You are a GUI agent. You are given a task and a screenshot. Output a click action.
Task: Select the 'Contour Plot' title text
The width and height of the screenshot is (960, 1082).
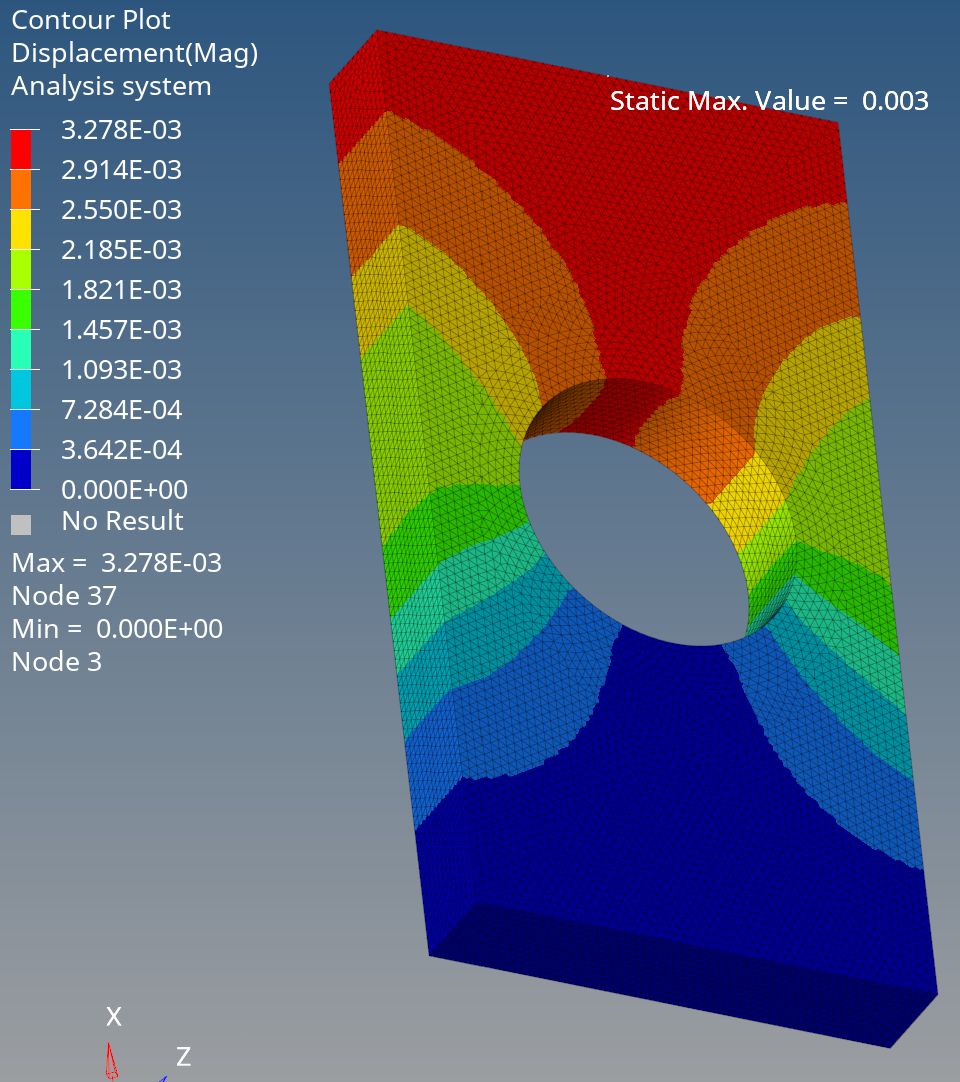pyautogui.click(x=90, y=20)
